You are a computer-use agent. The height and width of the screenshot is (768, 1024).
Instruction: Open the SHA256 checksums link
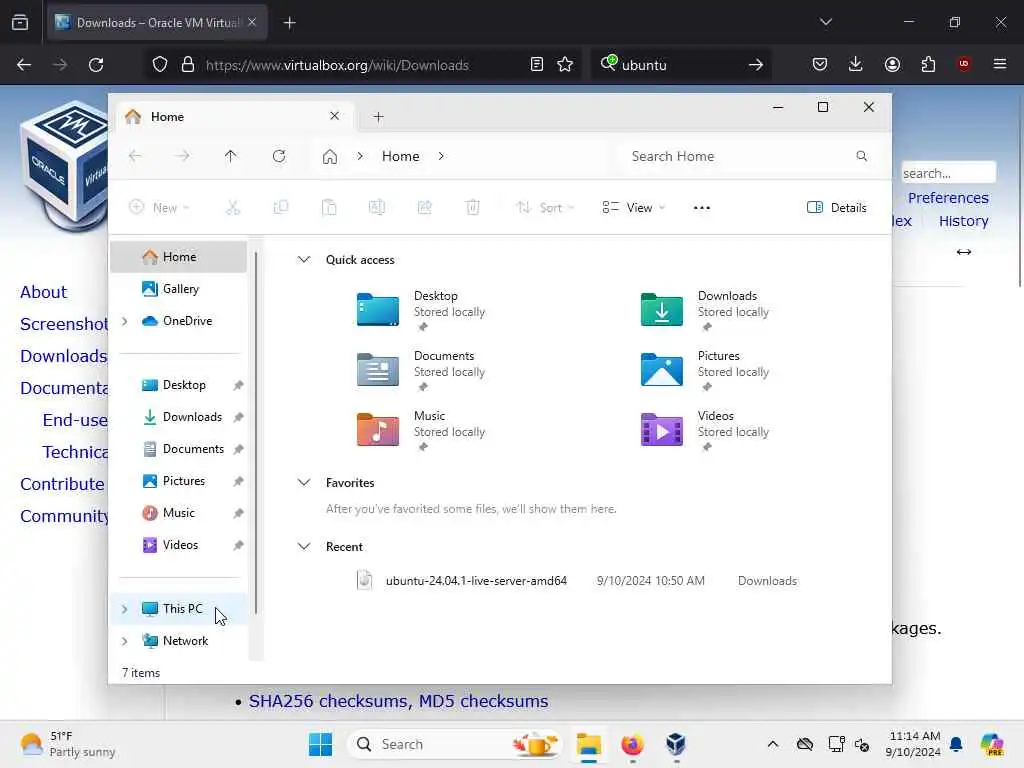329,701
